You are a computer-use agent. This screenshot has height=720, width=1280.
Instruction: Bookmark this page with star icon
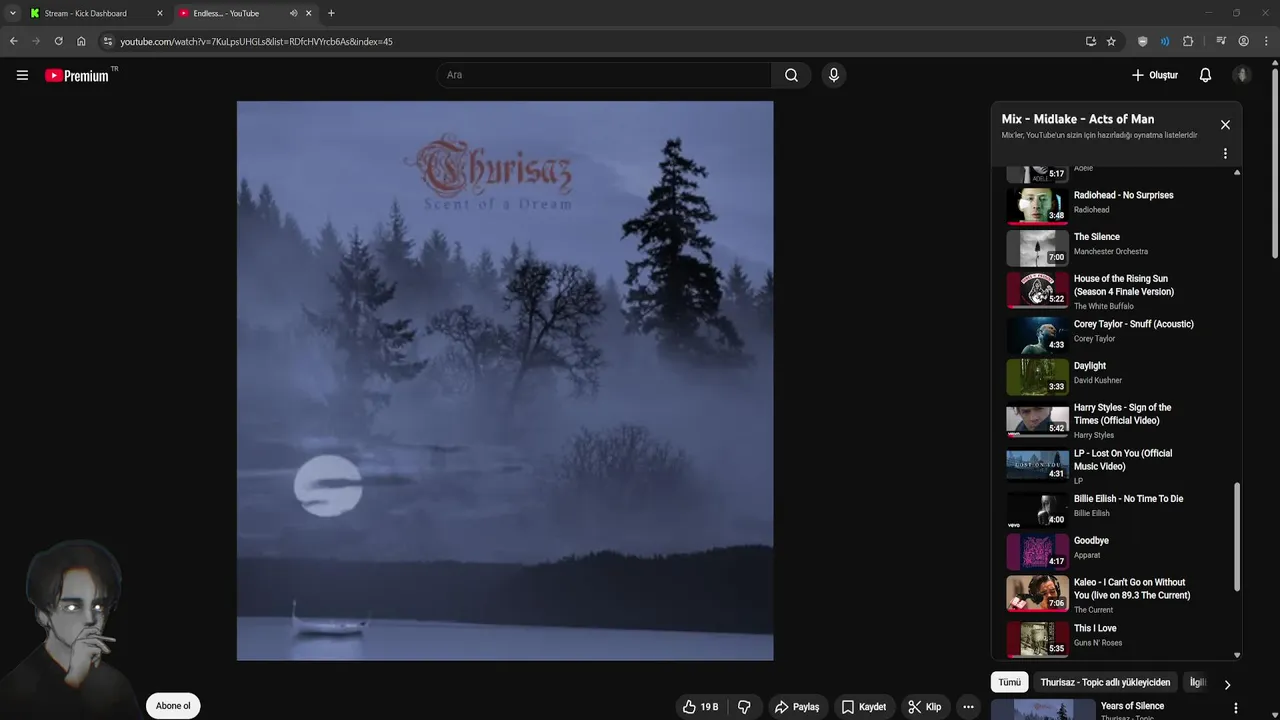coord(1111,41)
